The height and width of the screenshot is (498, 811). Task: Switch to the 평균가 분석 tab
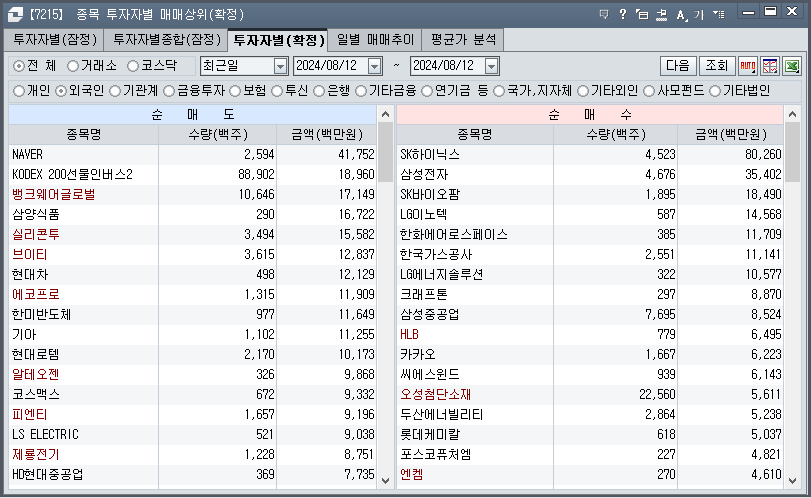[x=463, y=40]
